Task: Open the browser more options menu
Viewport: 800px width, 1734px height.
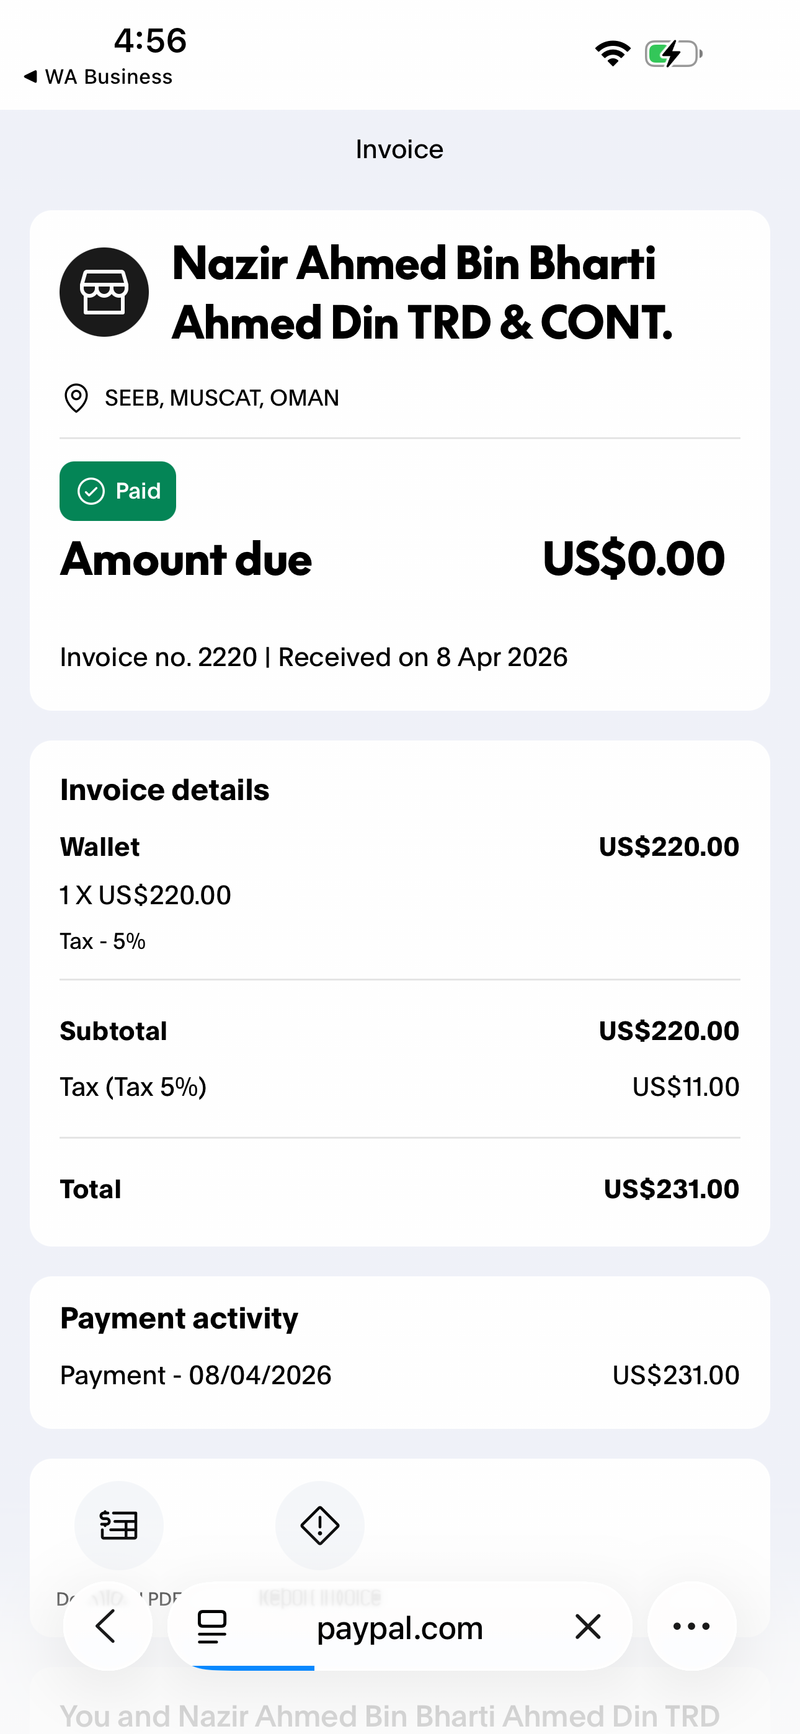Action: point(692,1627)
